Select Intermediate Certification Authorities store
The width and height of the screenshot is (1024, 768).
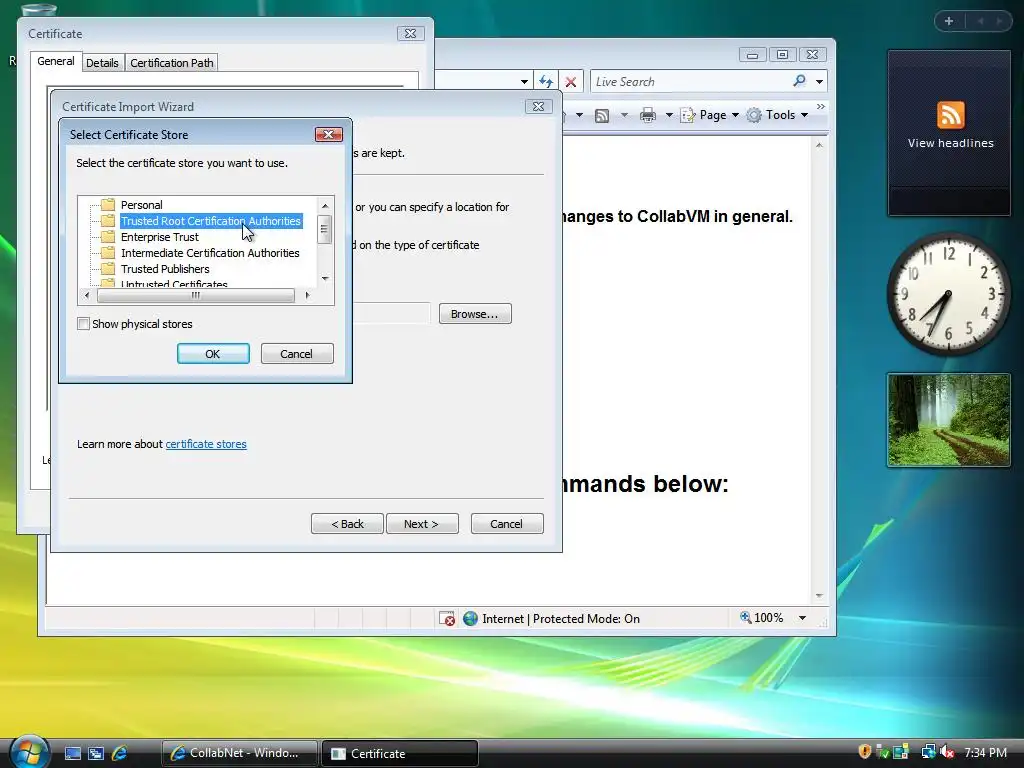click(x=210, y=253)
